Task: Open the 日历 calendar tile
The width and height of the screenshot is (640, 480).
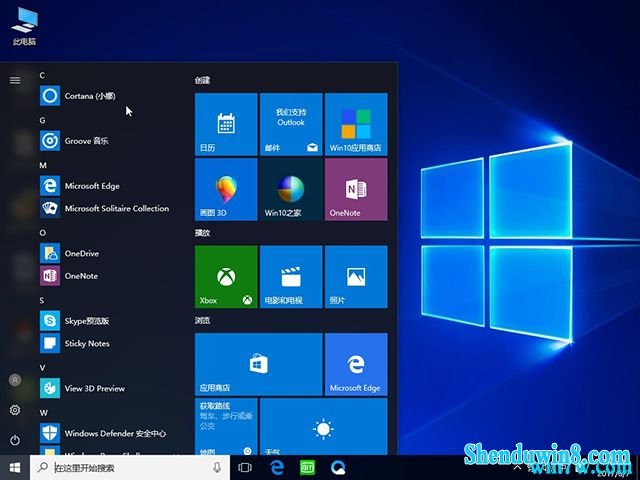Action: pyautogui.click(x=226, y=124)
